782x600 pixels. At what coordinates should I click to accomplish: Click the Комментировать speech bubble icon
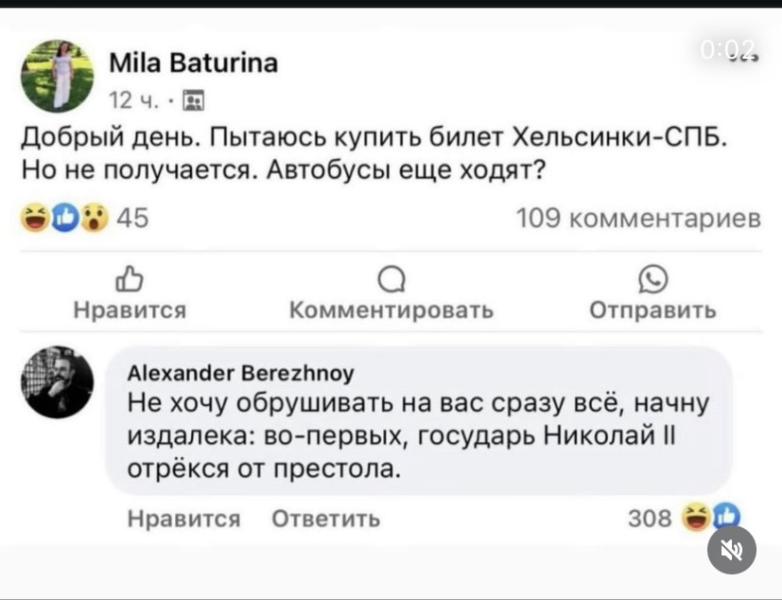(390, 282)
